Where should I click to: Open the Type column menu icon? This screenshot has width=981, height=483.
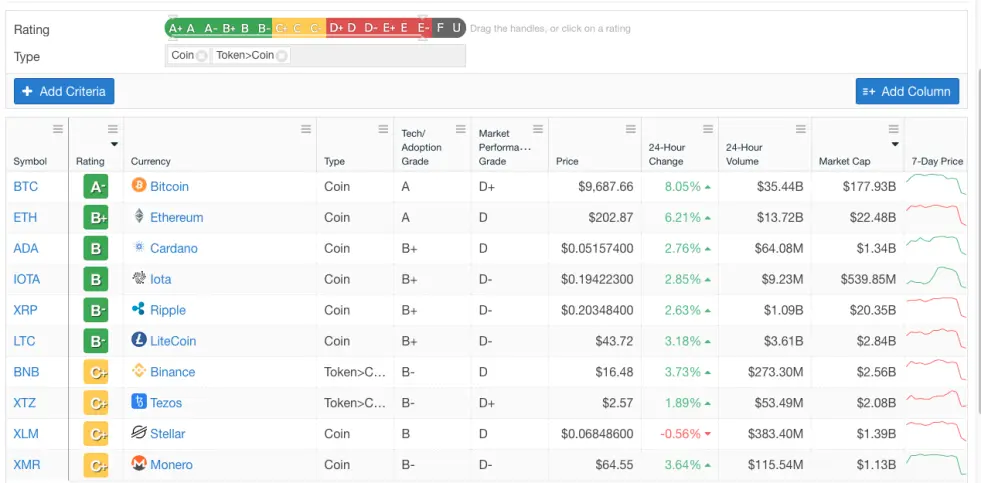pos(383,129)
